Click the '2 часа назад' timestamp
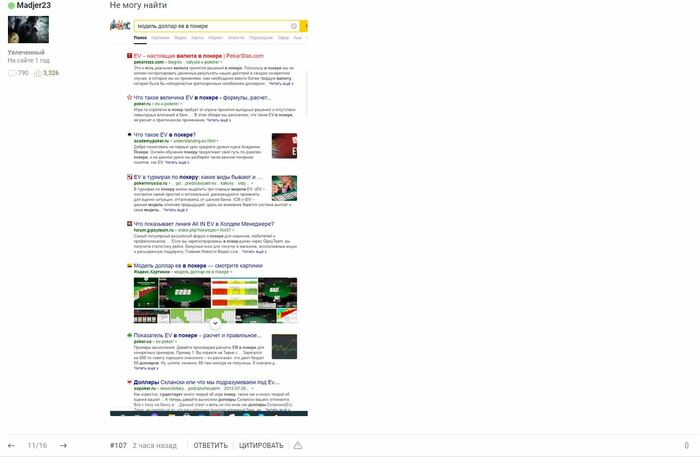This screenshot has width=700, height=457. (x=154, y=445)
